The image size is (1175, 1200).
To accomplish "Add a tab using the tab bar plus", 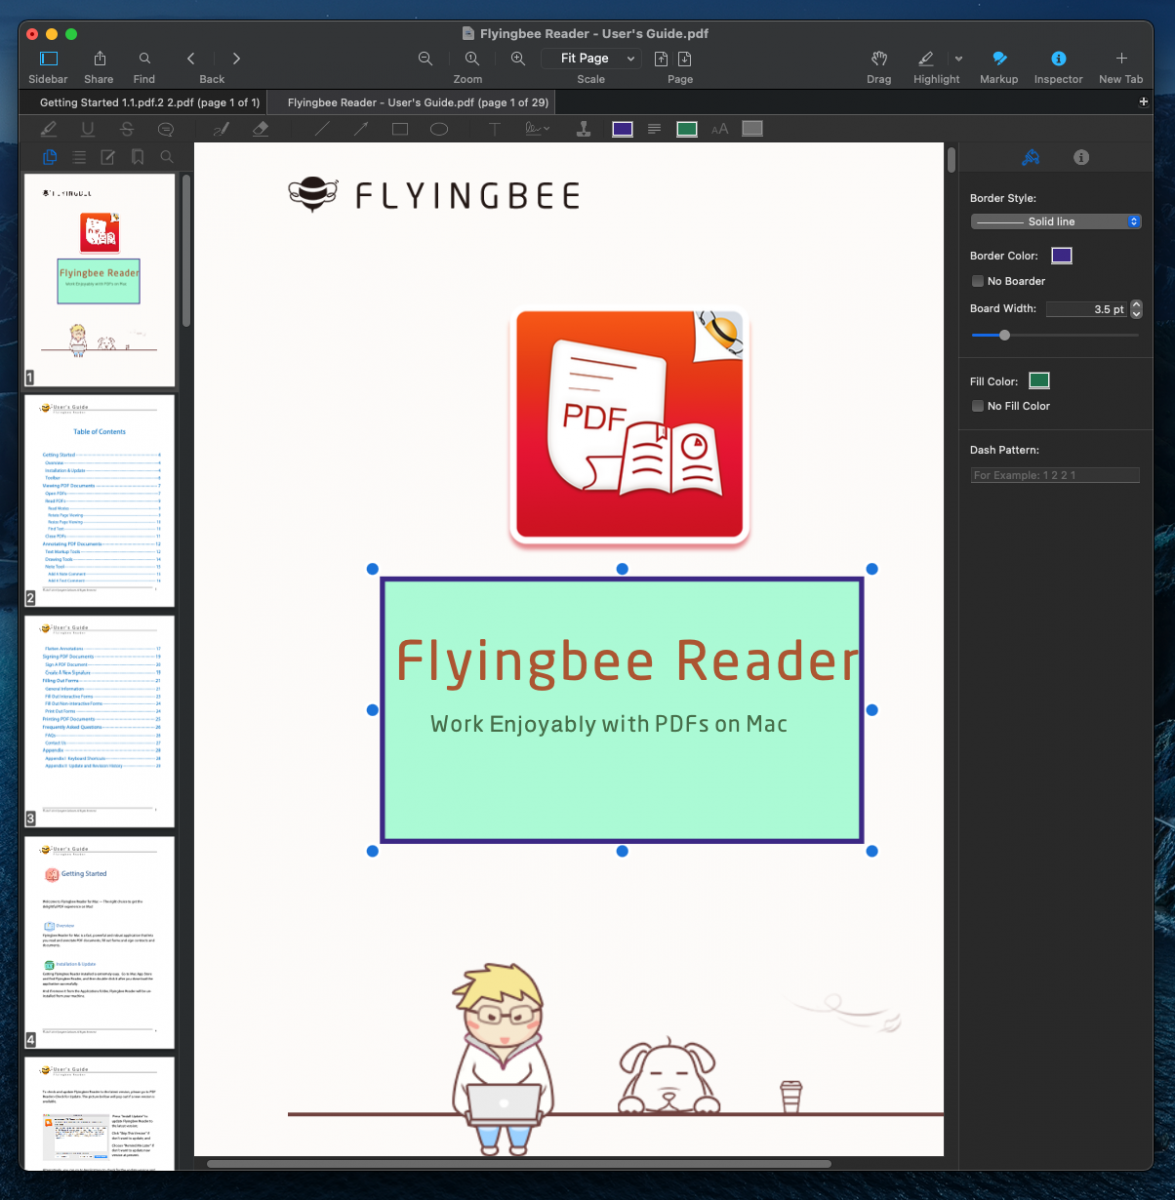I will coord(1144,102).
